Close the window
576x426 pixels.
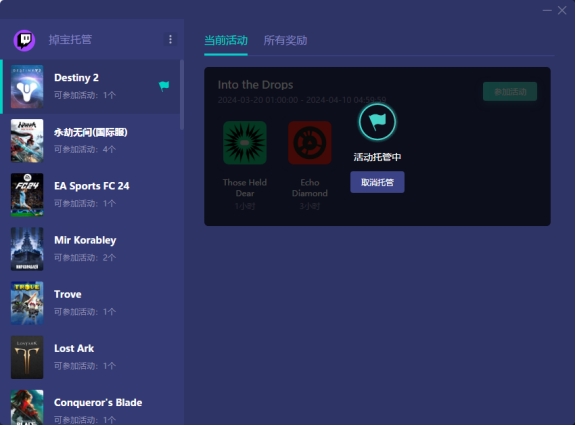pyautogui.click(x=562, y=10)
